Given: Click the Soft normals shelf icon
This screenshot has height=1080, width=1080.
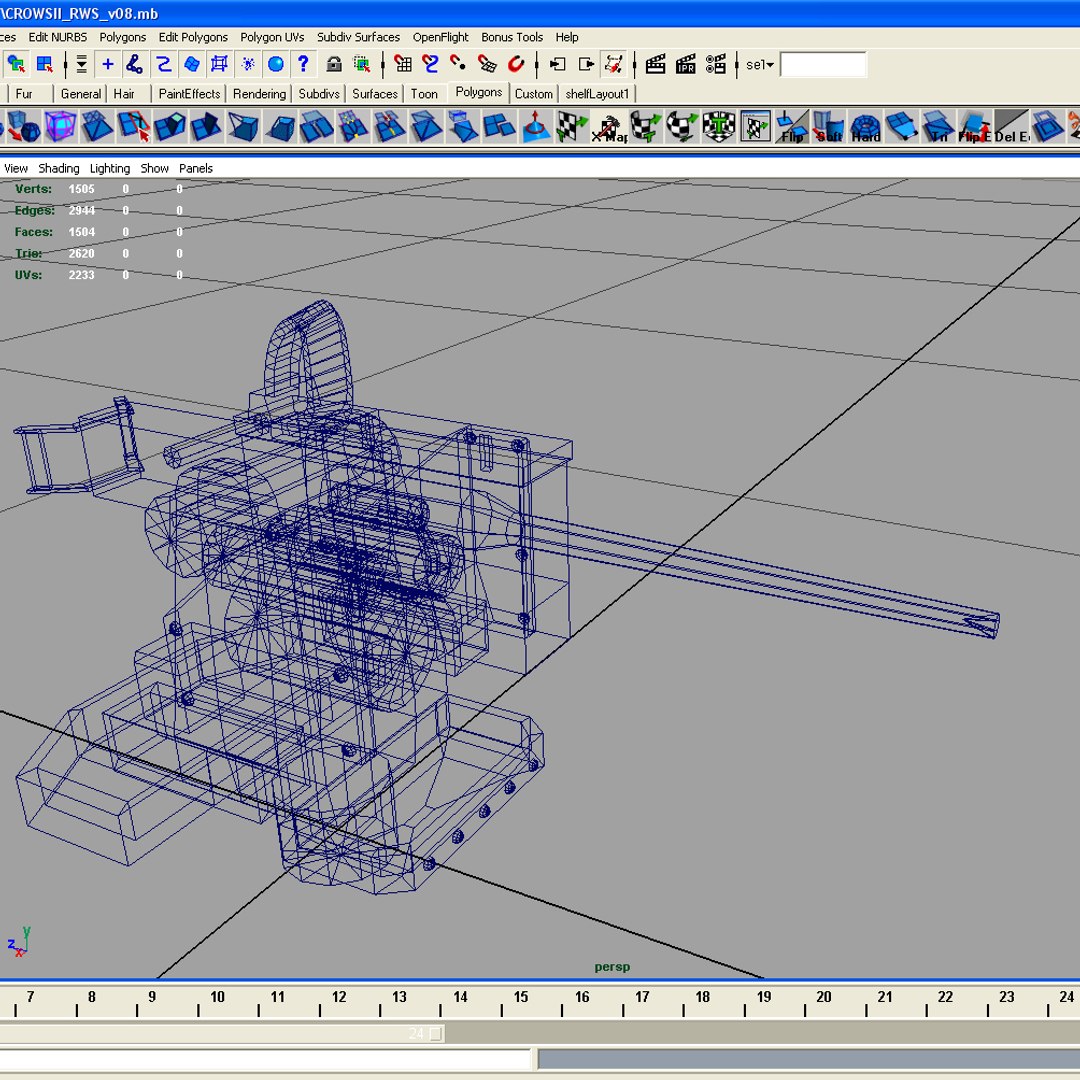Looking at the screenshot, I should tap(828, 127).
